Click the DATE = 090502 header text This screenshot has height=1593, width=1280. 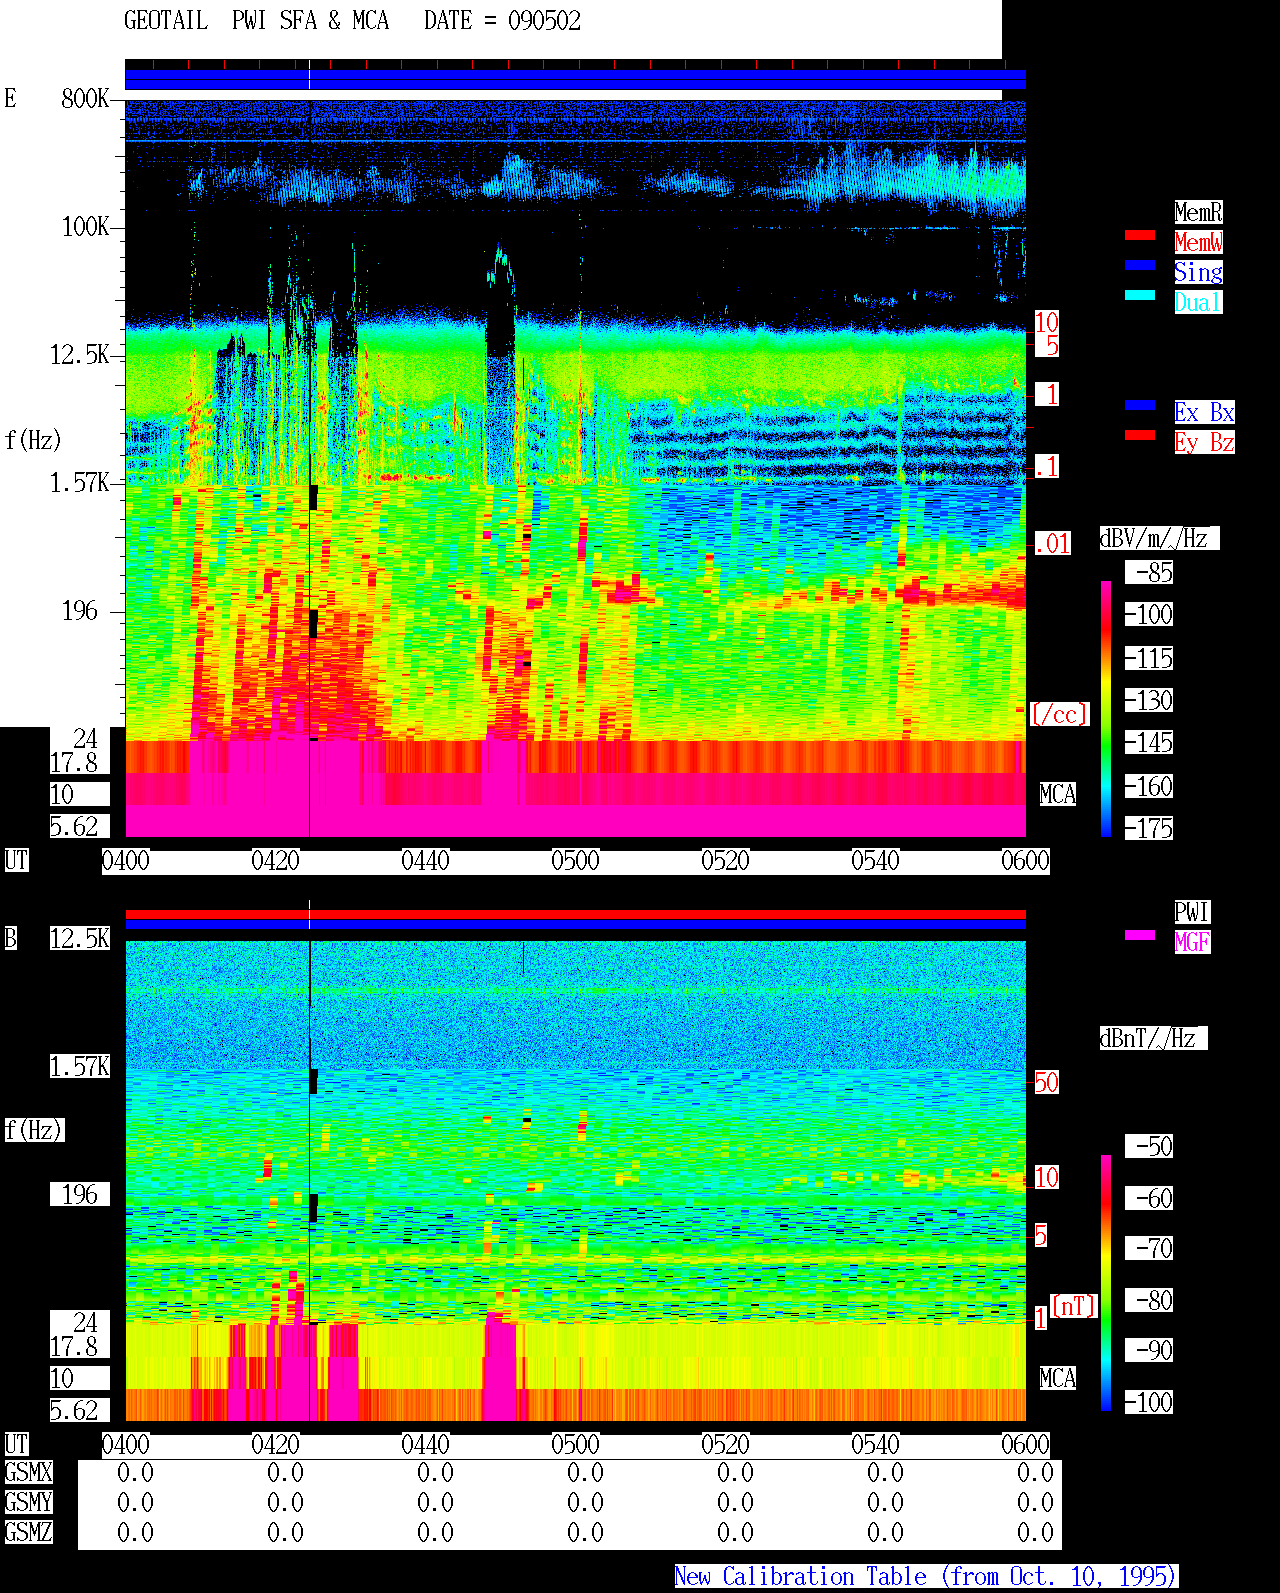pos(502,20)
